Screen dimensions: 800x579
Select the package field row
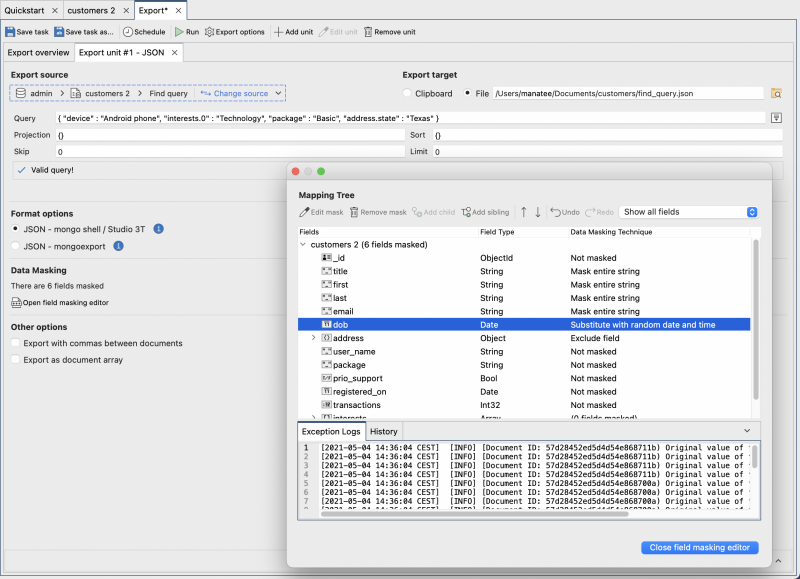tap(524, 365)
